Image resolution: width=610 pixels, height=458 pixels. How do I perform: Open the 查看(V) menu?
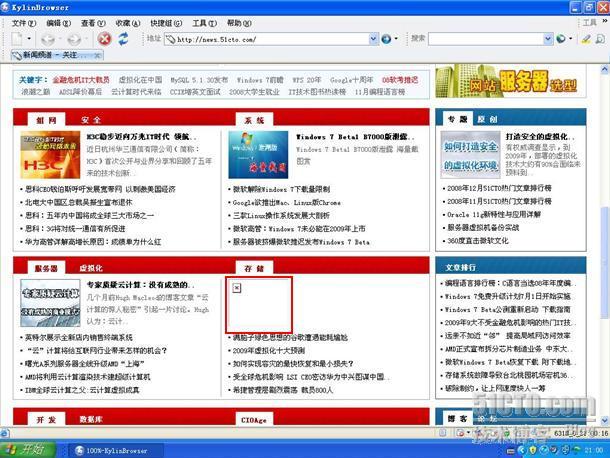pyautogui.click(x=93, y=23)
